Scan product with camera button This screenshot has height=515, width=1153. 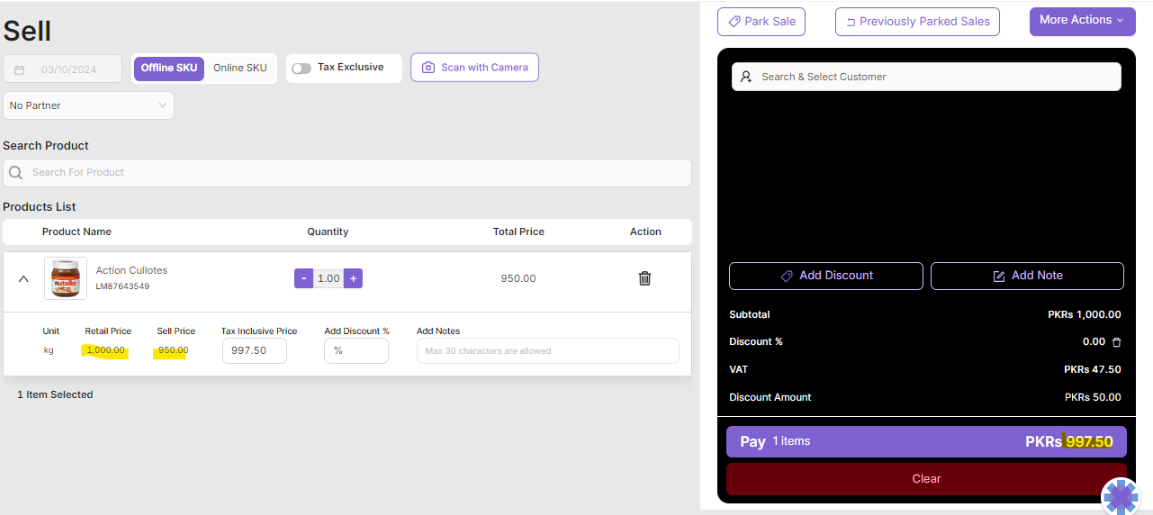click(x=475, y=67)
